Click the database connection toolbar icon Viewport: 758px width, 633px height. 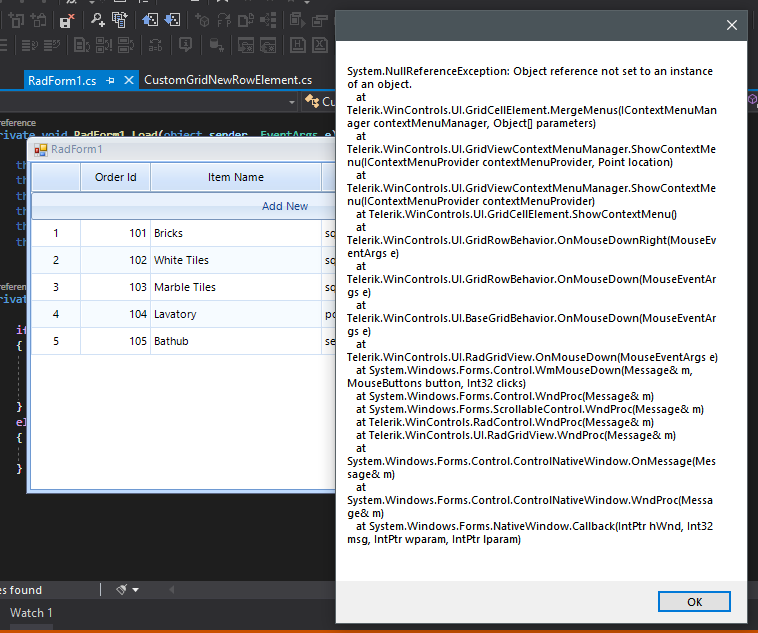[x=216, y=45]
